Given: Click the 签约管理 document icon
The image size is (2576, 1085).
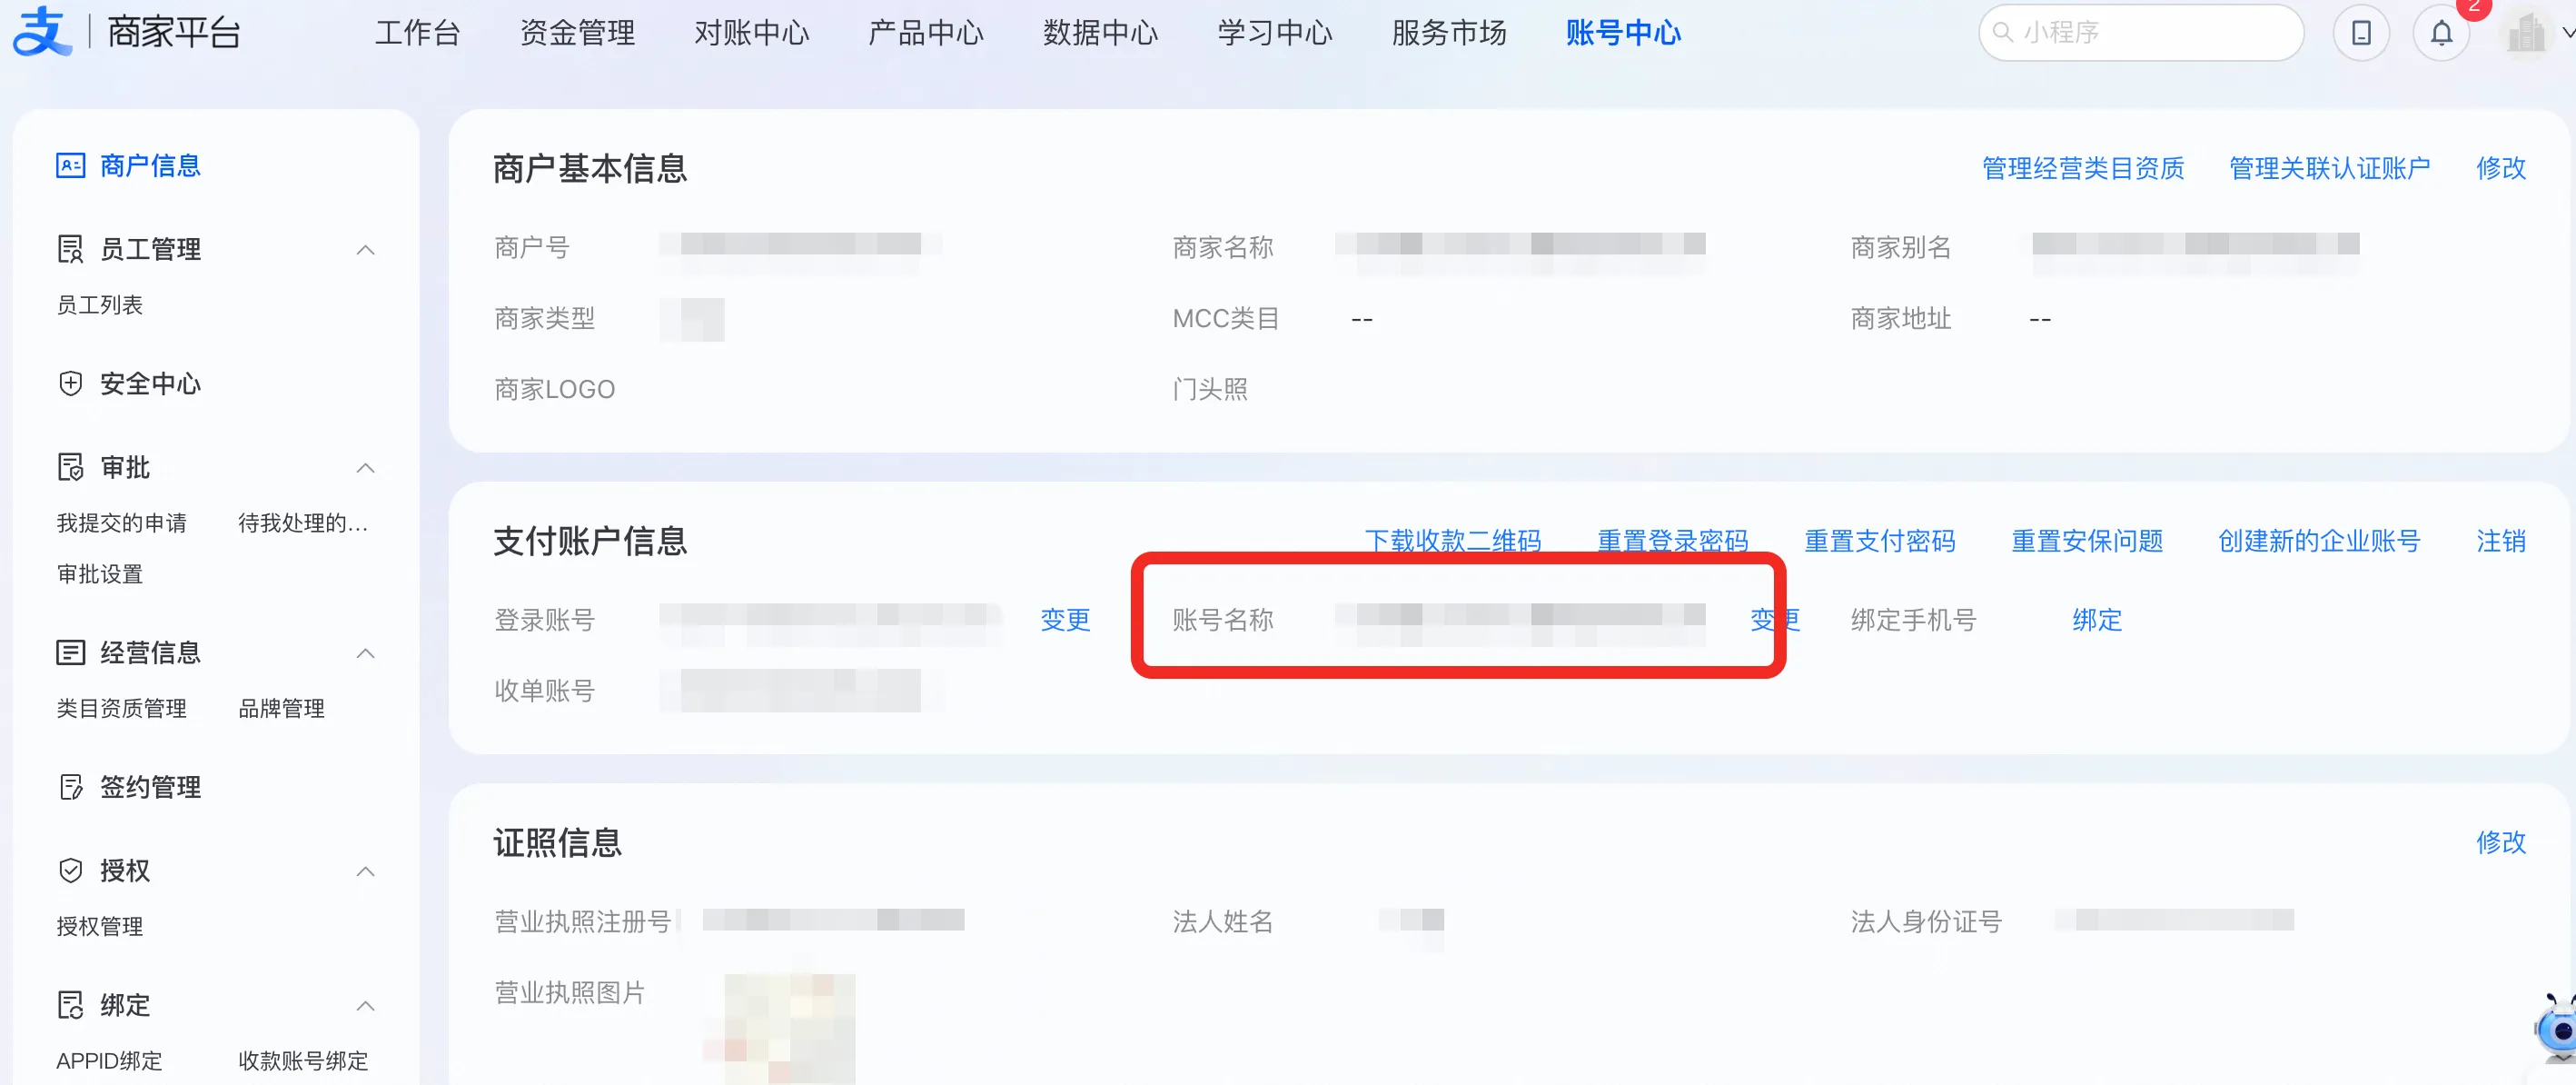Looking at the screenshot, I should (x=70, y=787).
